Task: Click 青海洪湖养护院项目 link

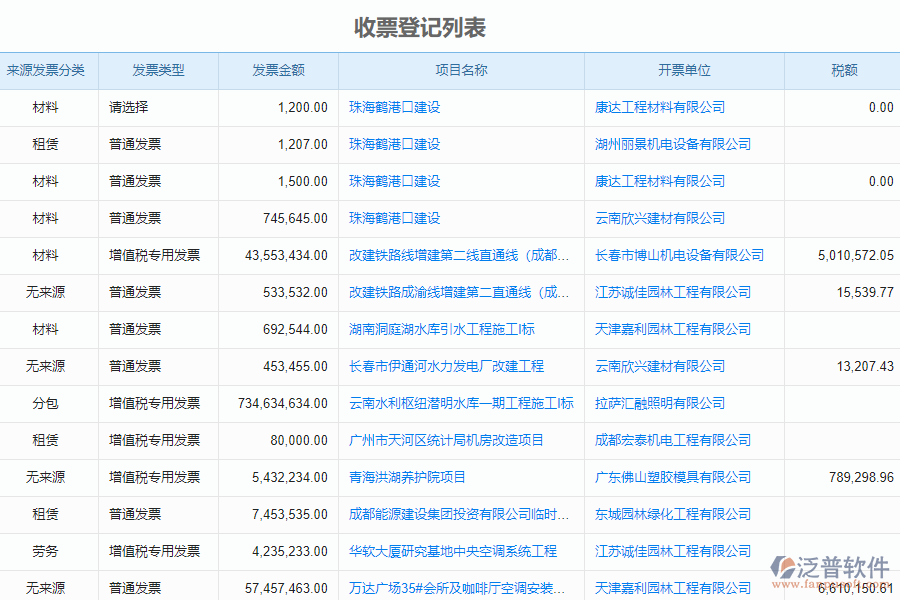Action: click(x=408, y=477)
